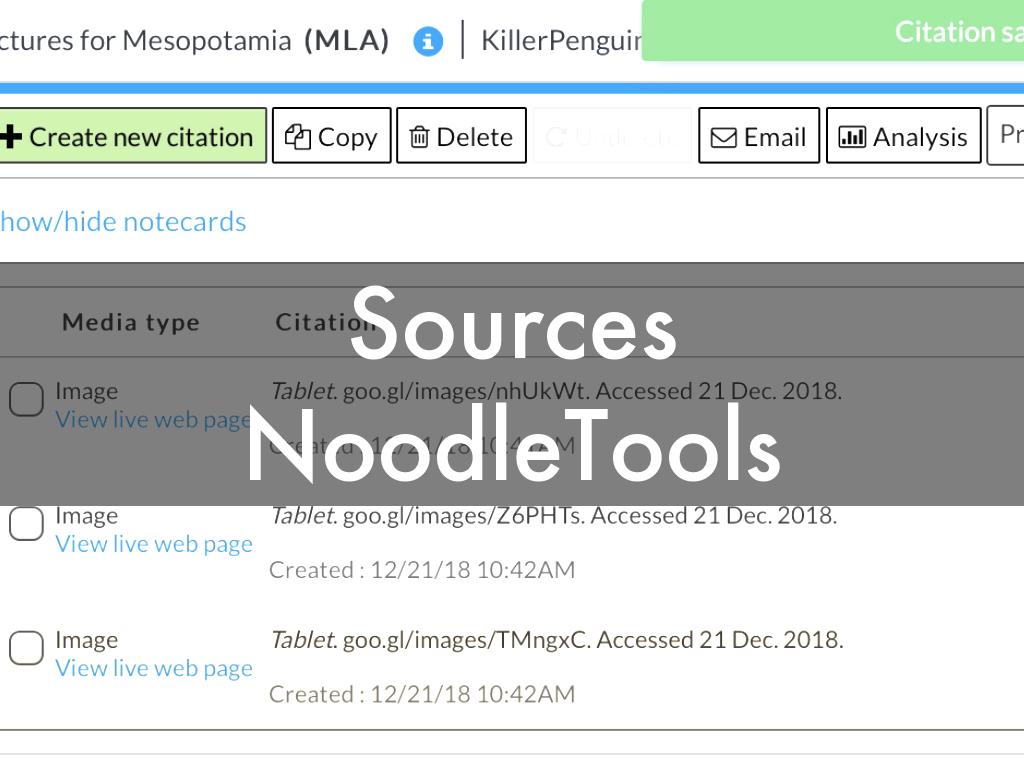This screenshot has width=1024, height=768.
Task: Click the Tablet goo.gl/images/TMngxC citation text
Action: [556, 640]
